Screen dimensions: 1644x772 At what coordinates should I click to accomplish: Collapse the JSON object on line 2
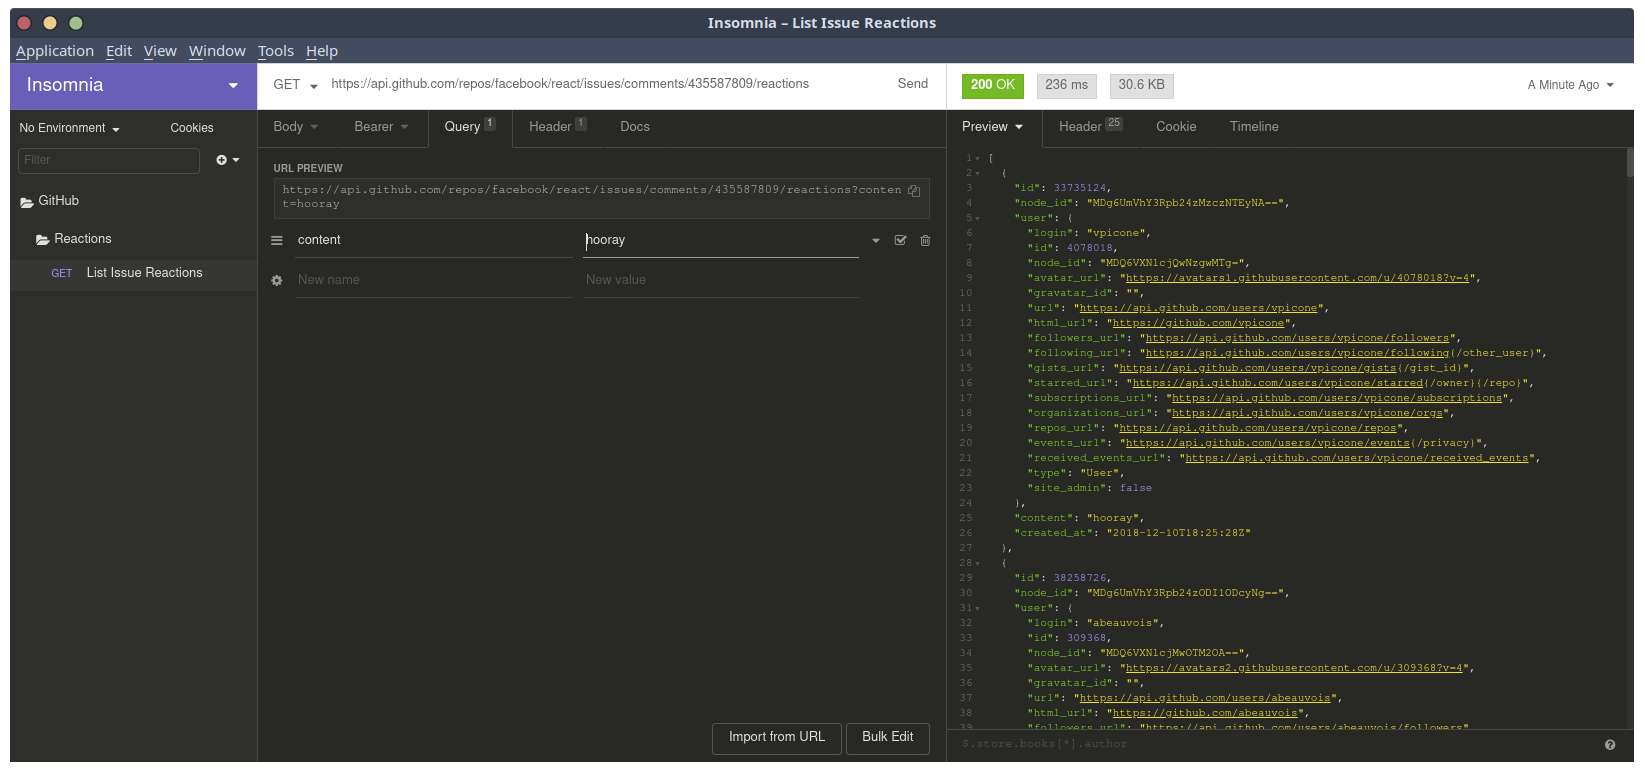pyautogui.click(x=977, y=173)
